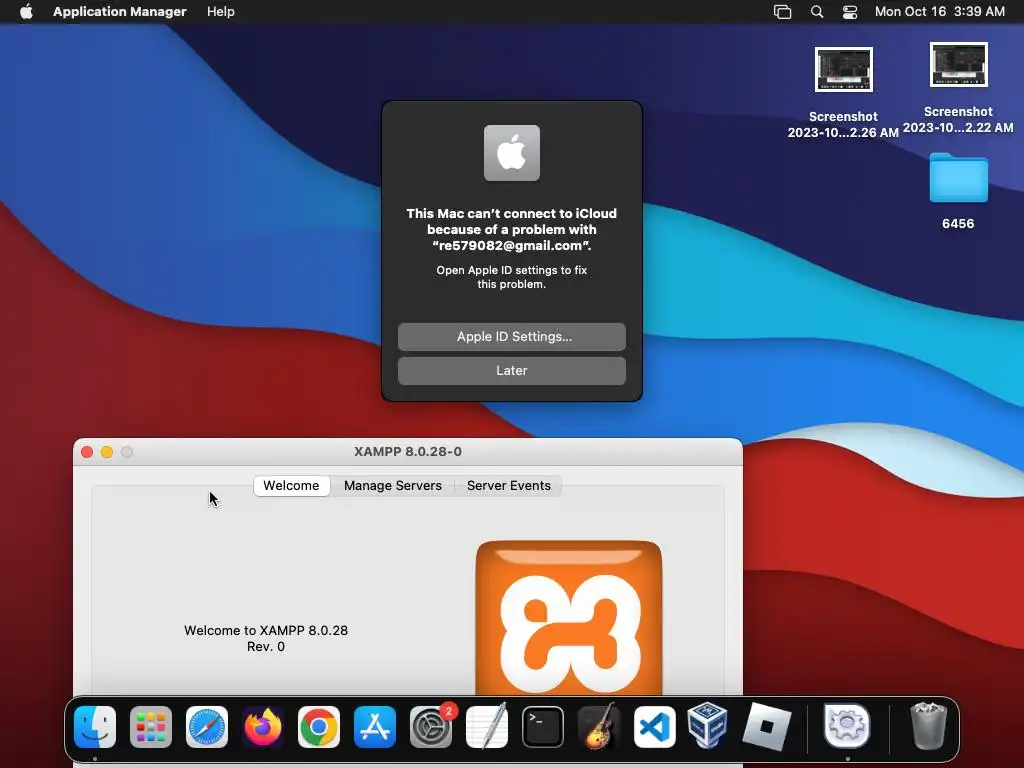The width and height of the screenshot is (1024, 768).
Task: Launch Firefox from the dock
Action: click(263, 727)
